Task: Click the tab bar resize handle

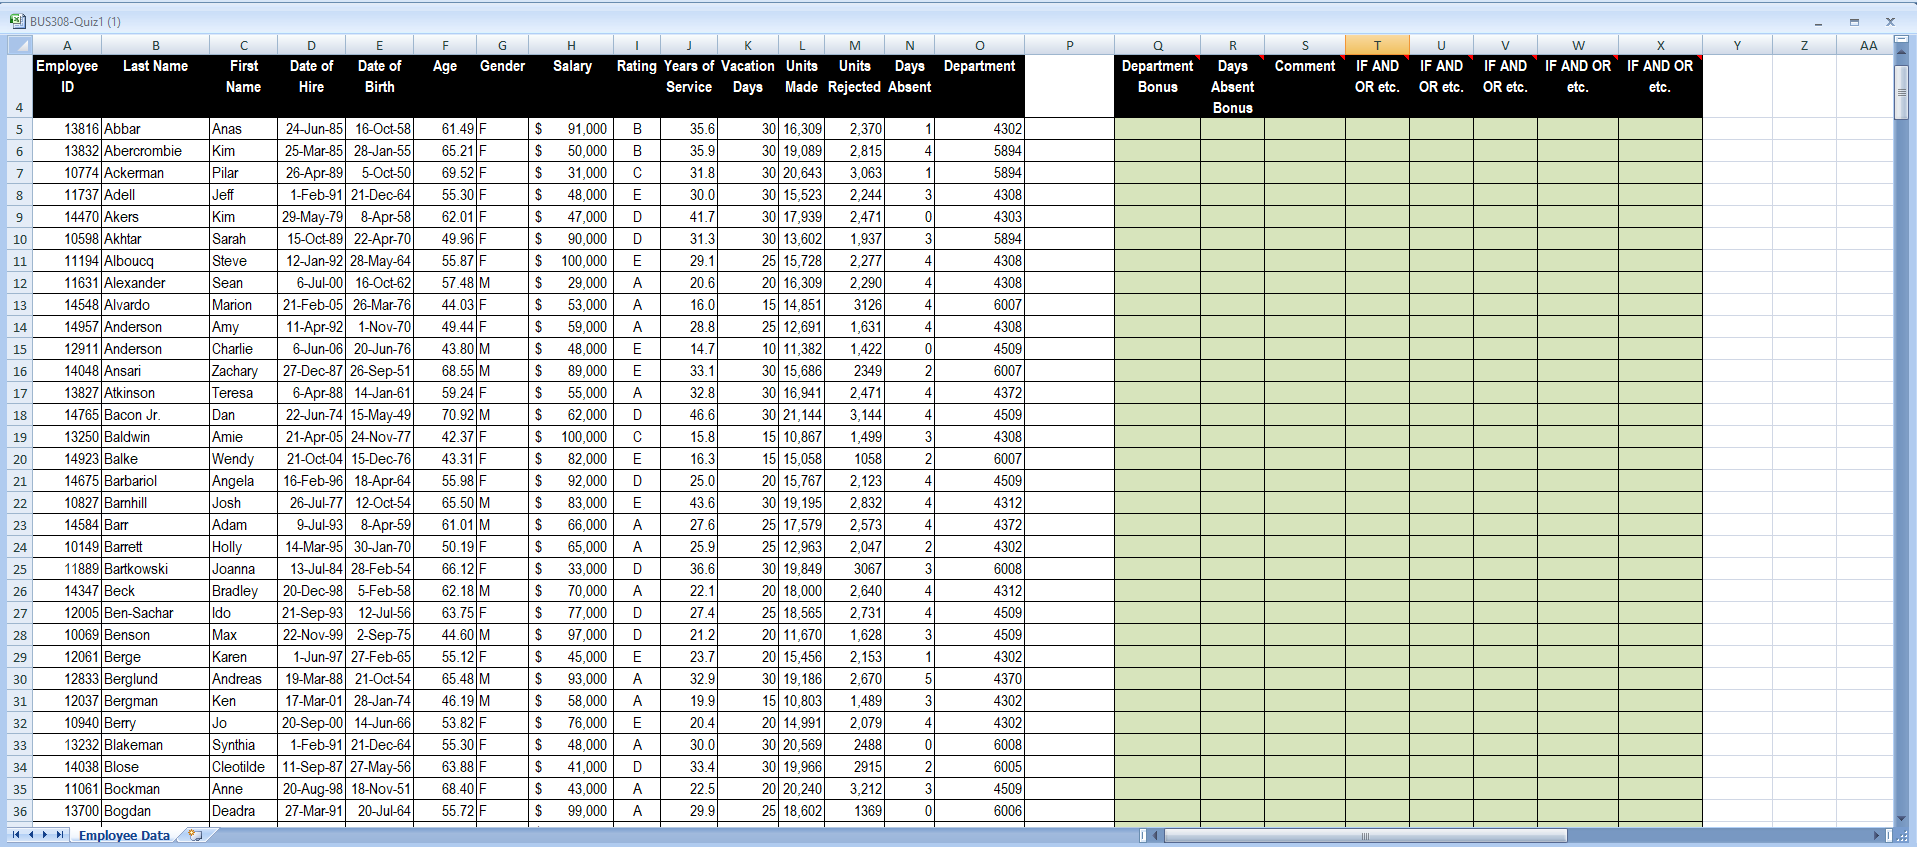Action: coord(1143,835)
